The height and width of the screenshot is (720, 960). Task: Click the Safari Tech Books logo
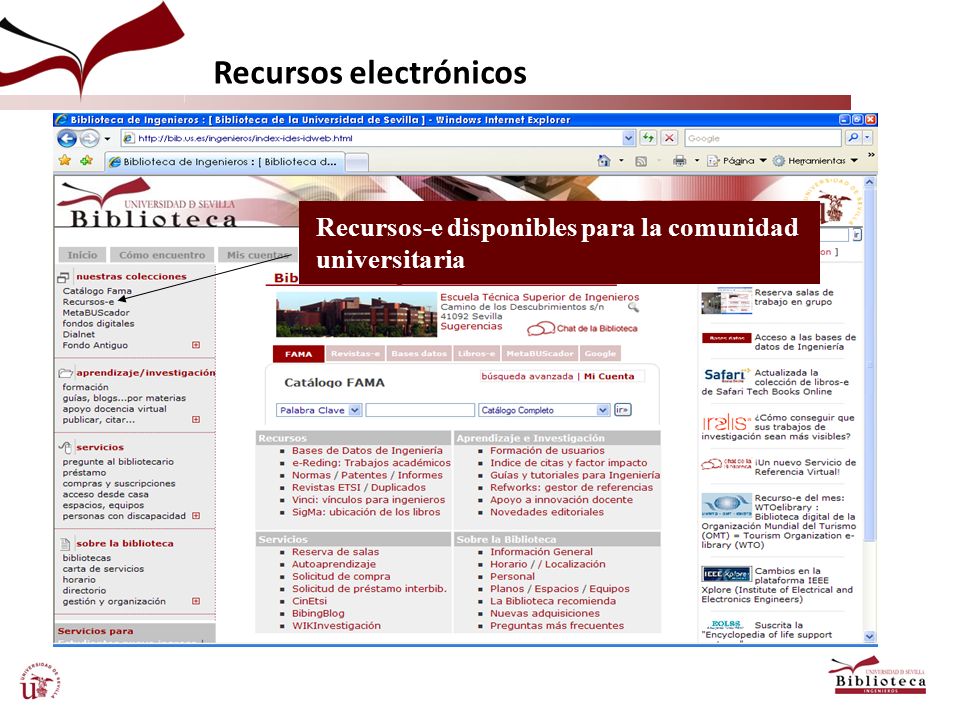pos(727,375)
